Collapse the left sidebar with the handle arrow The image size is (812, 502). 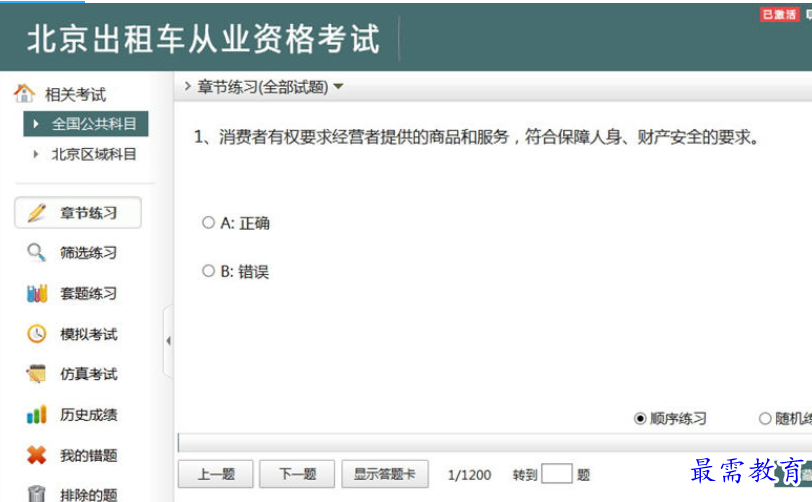coord(168,340)
